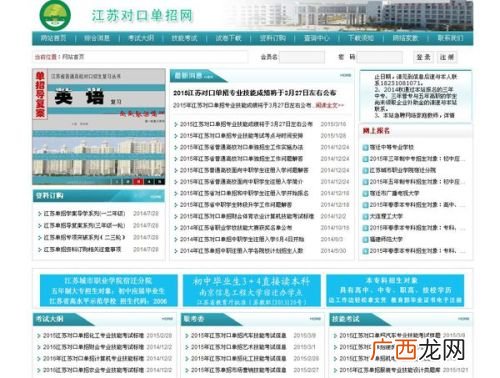Select the last carousel indicator dot
The width and height of the screenshot is (500, 378).
click(x=160, y=181)
